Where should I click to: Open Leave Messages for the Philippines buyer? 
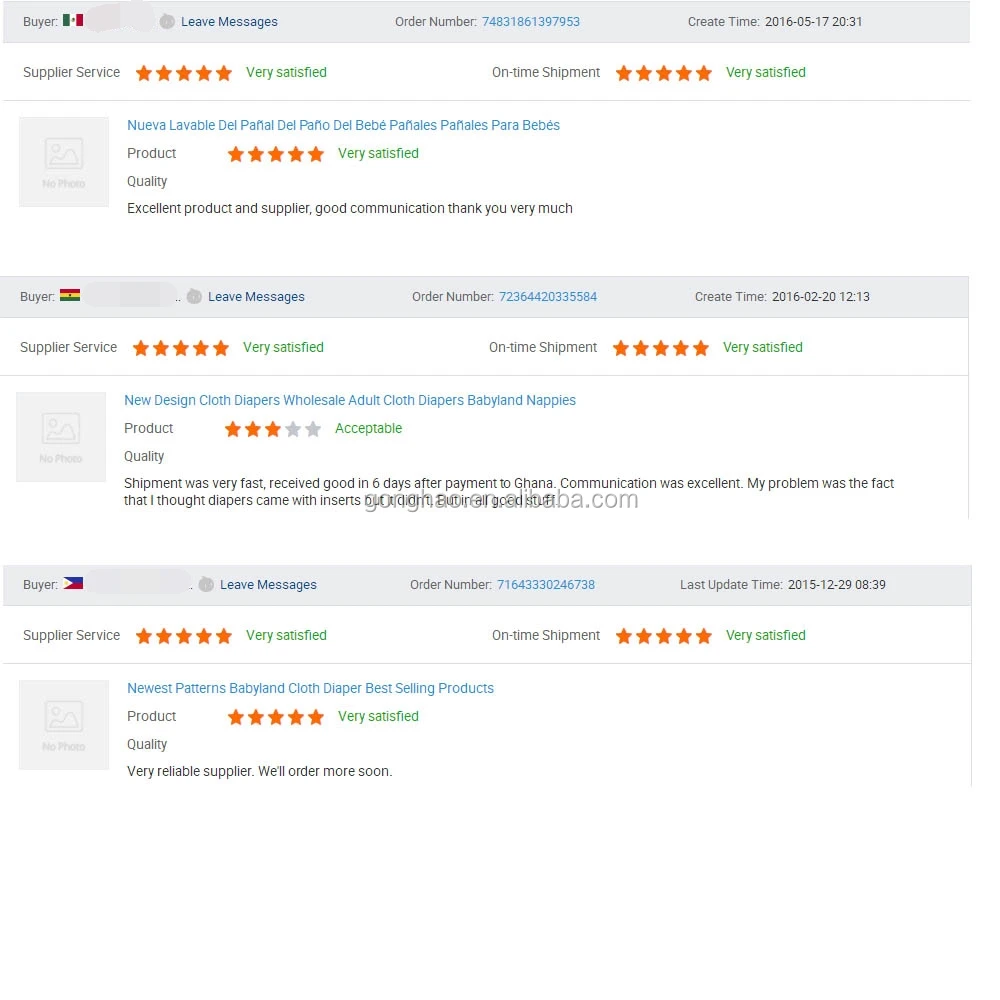tap(268, 585)
